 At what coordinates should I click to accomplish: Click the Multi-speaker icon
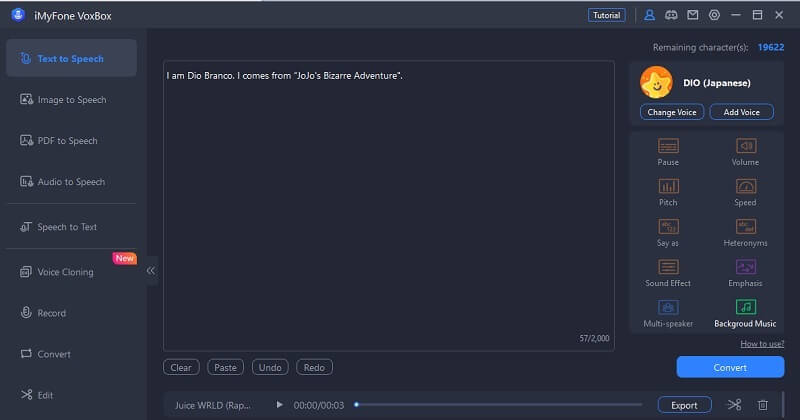pyautogui.click(x=668, y=307)
